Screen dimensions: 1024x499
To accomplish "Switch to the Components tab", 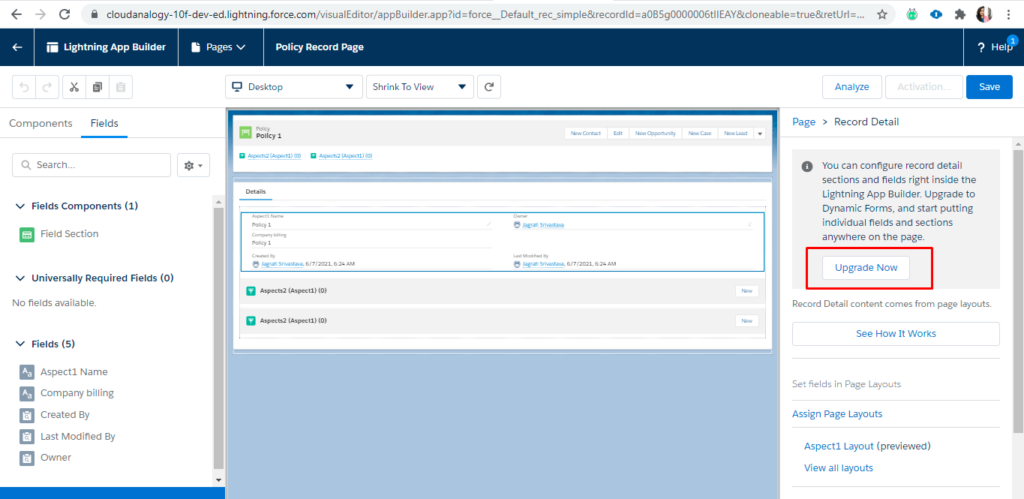I will click(41, 124).
